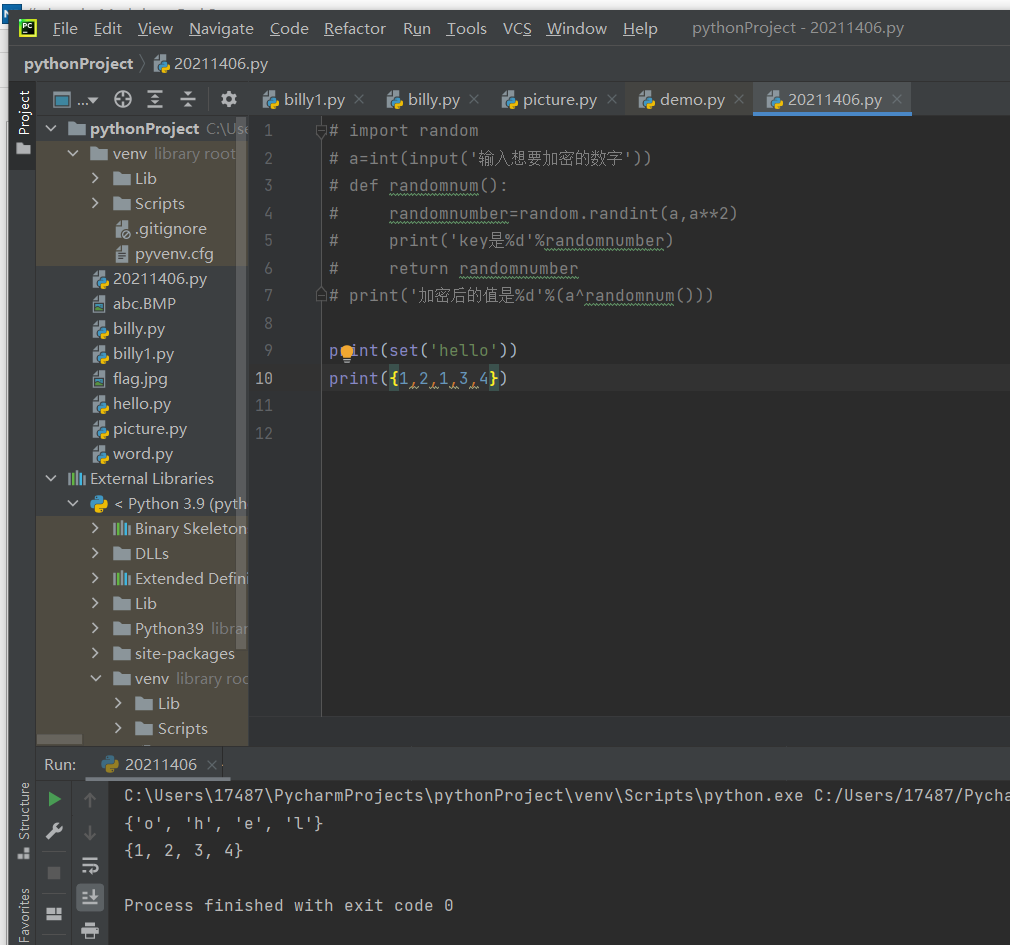Open Project panel gear settings
Screen dimensions: 1010x945
(229, 99)
